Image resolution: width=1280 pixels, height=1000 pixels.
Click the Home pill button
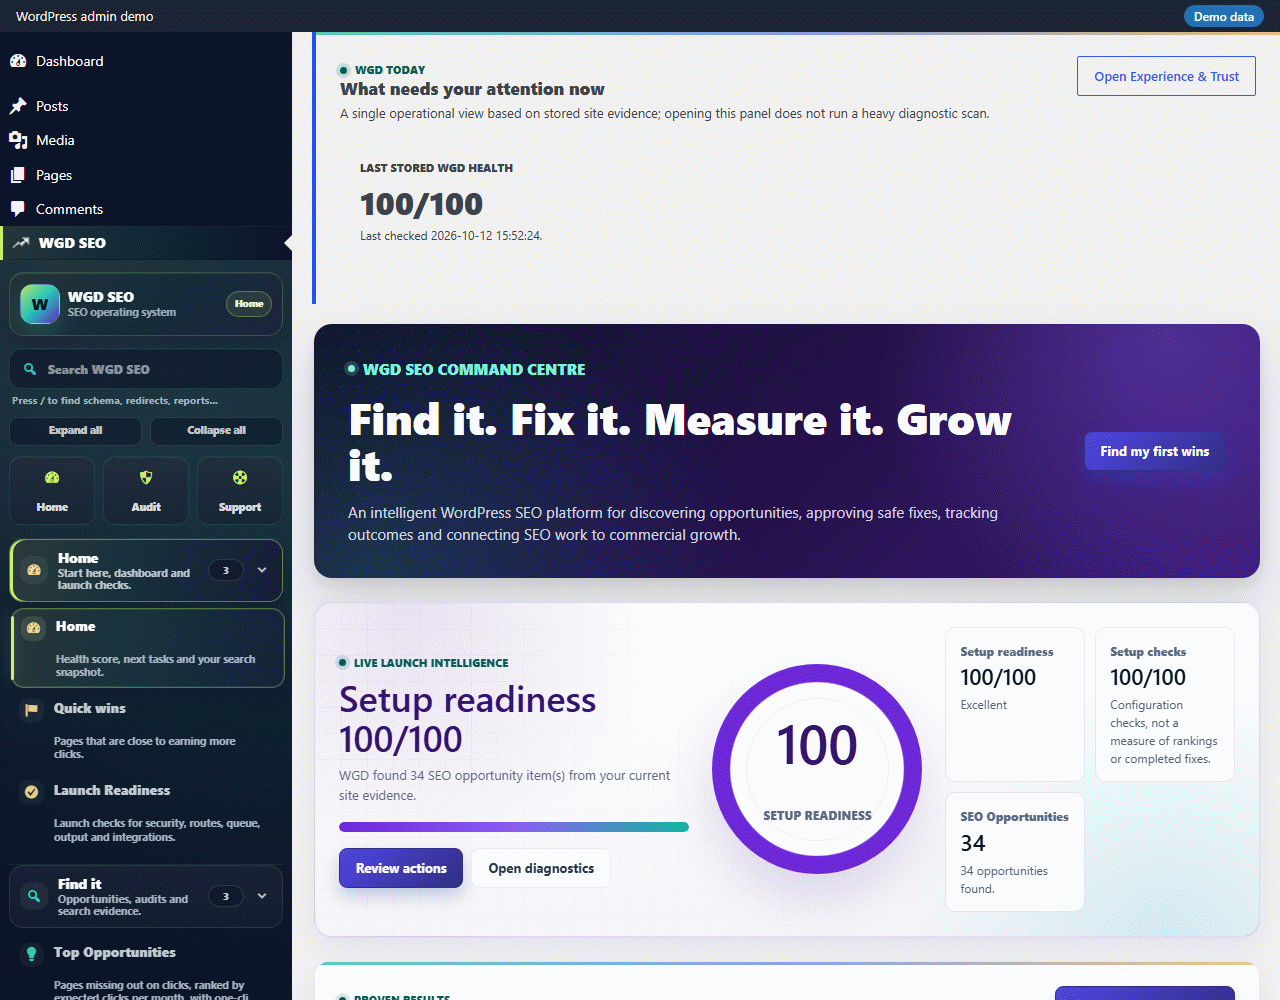pos(249,304)
